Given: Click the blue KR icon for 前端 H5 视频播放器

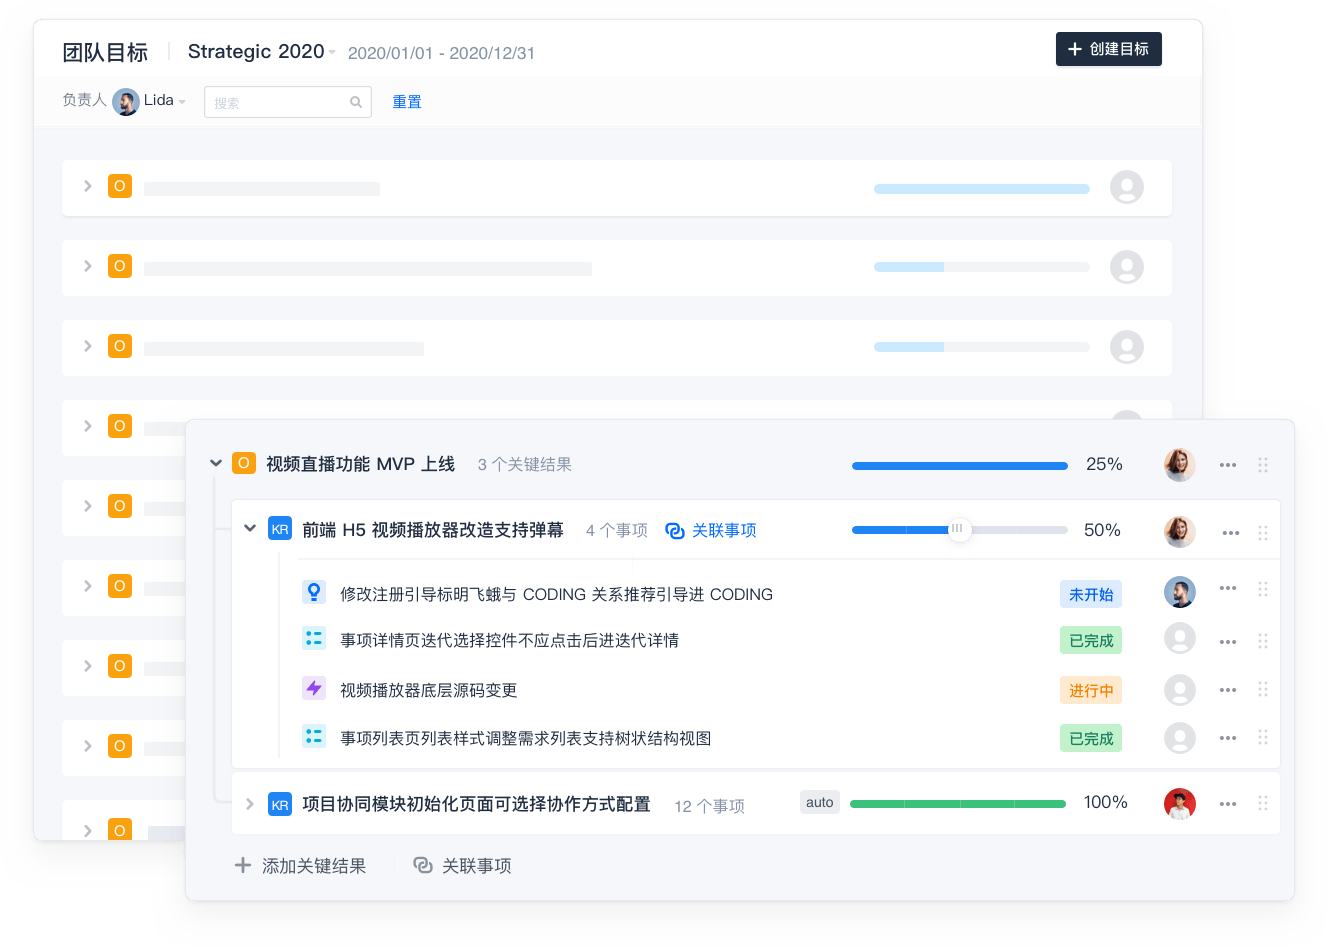Looking at the screenshot, I should 280,529.
